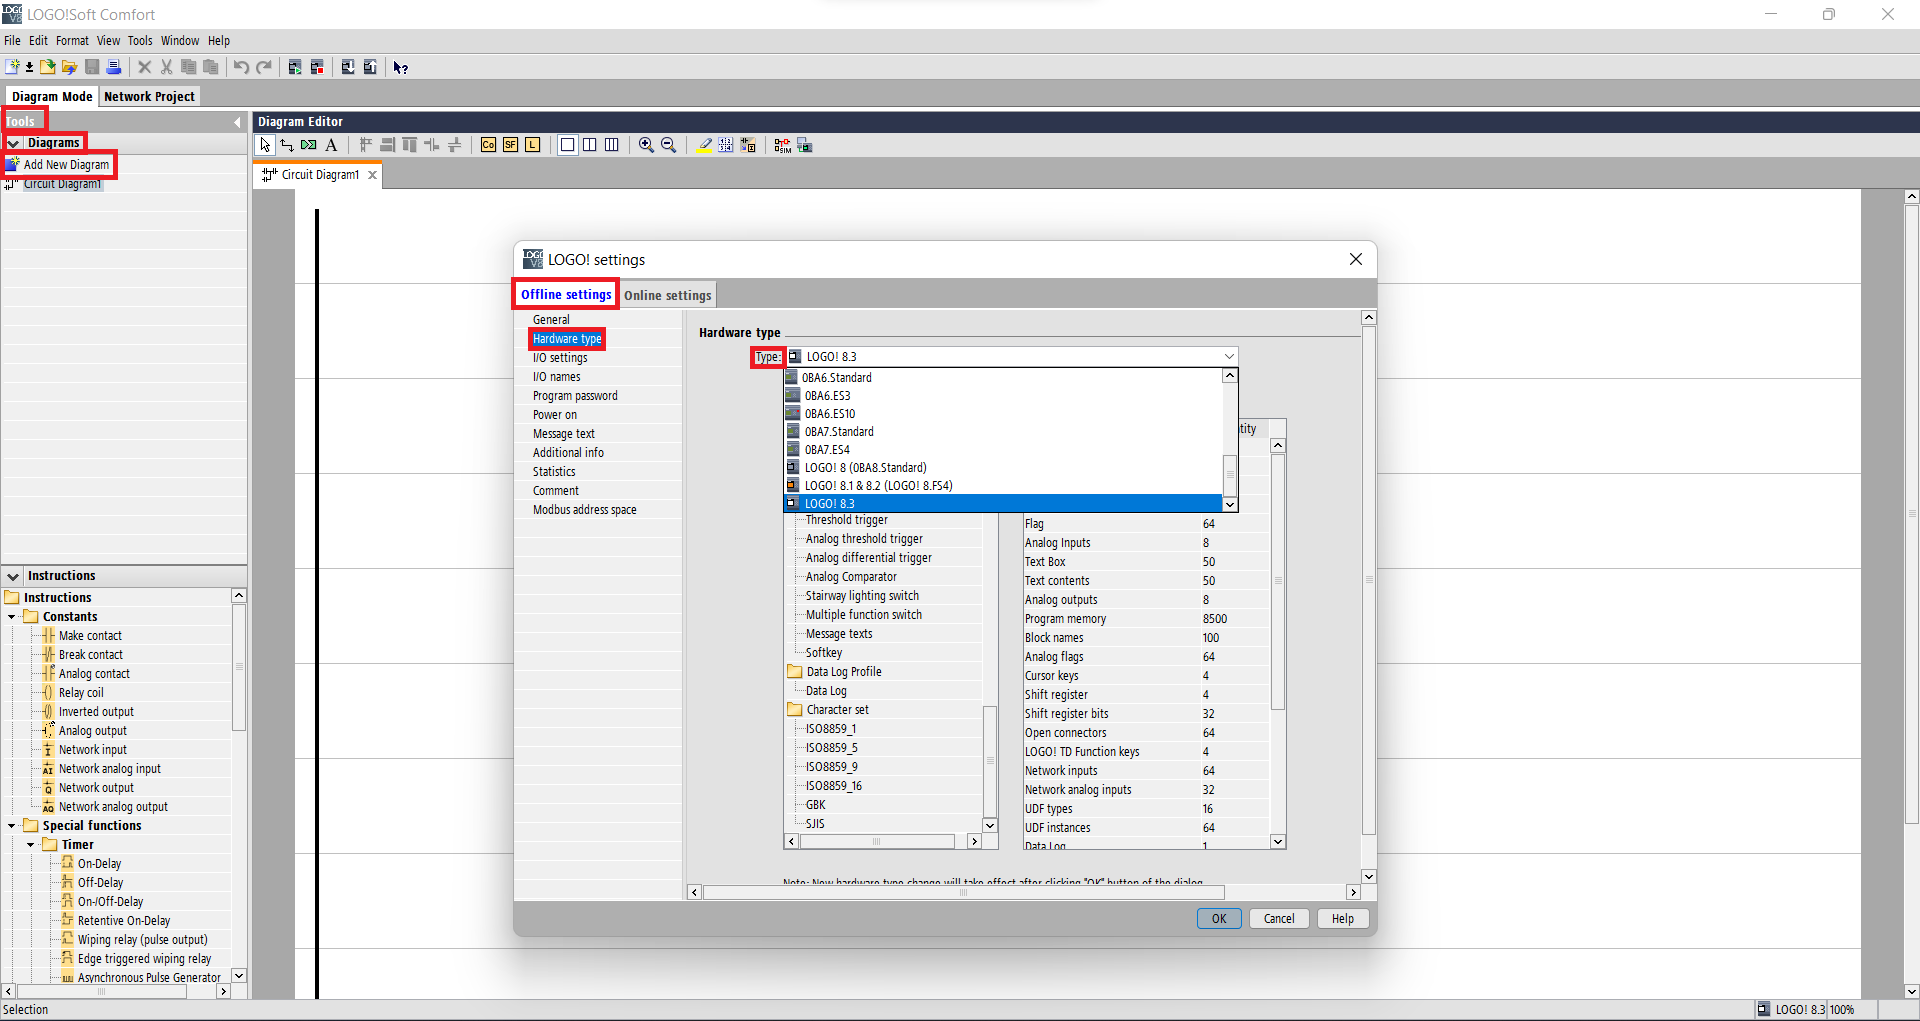
Task: Switch to single-window diagram view
Action: [567, 145]
